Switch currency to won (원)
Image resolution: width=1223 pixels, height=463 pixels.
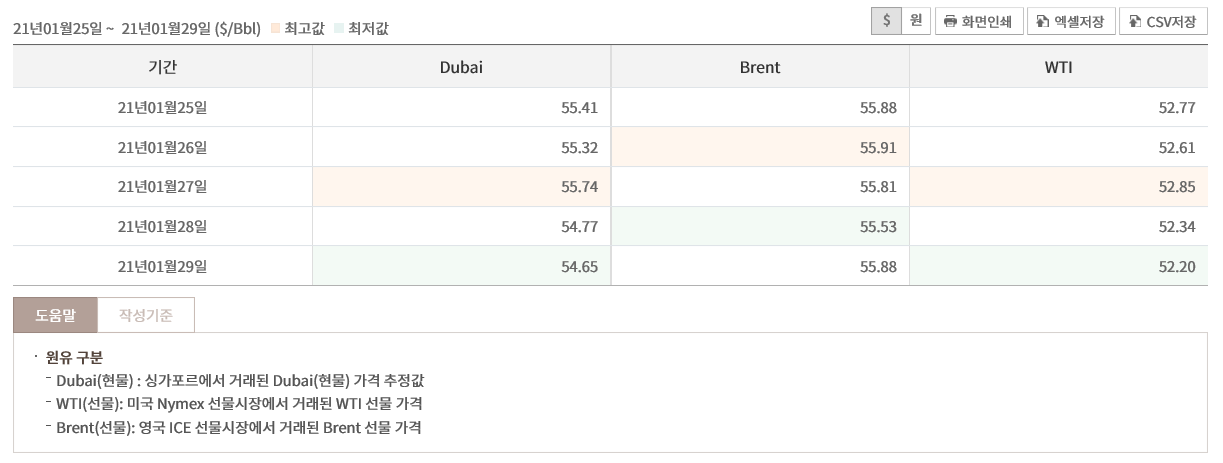[915, 21]
